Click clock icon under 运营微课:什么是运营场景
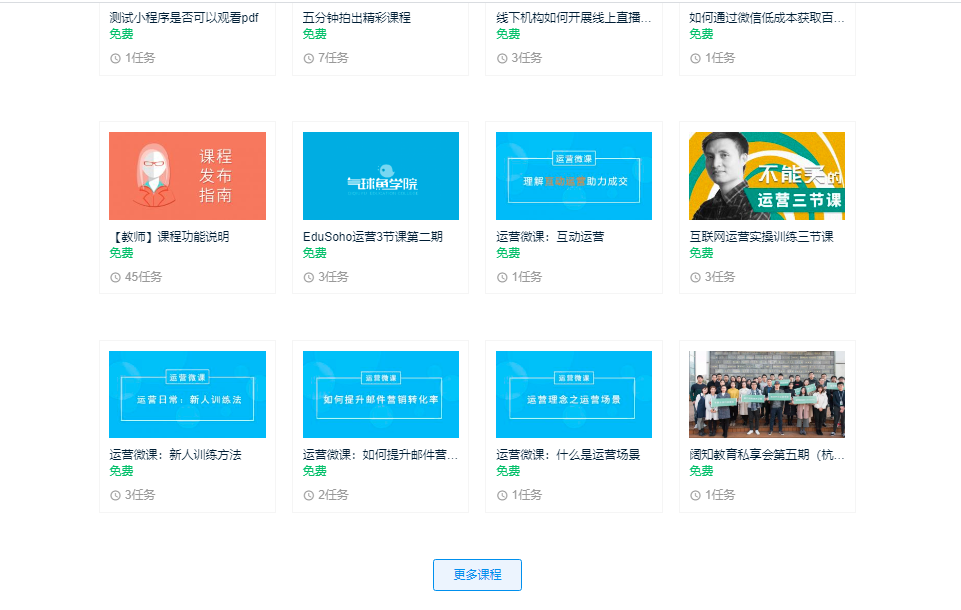961x610 pixels. (x=502, y=495)
